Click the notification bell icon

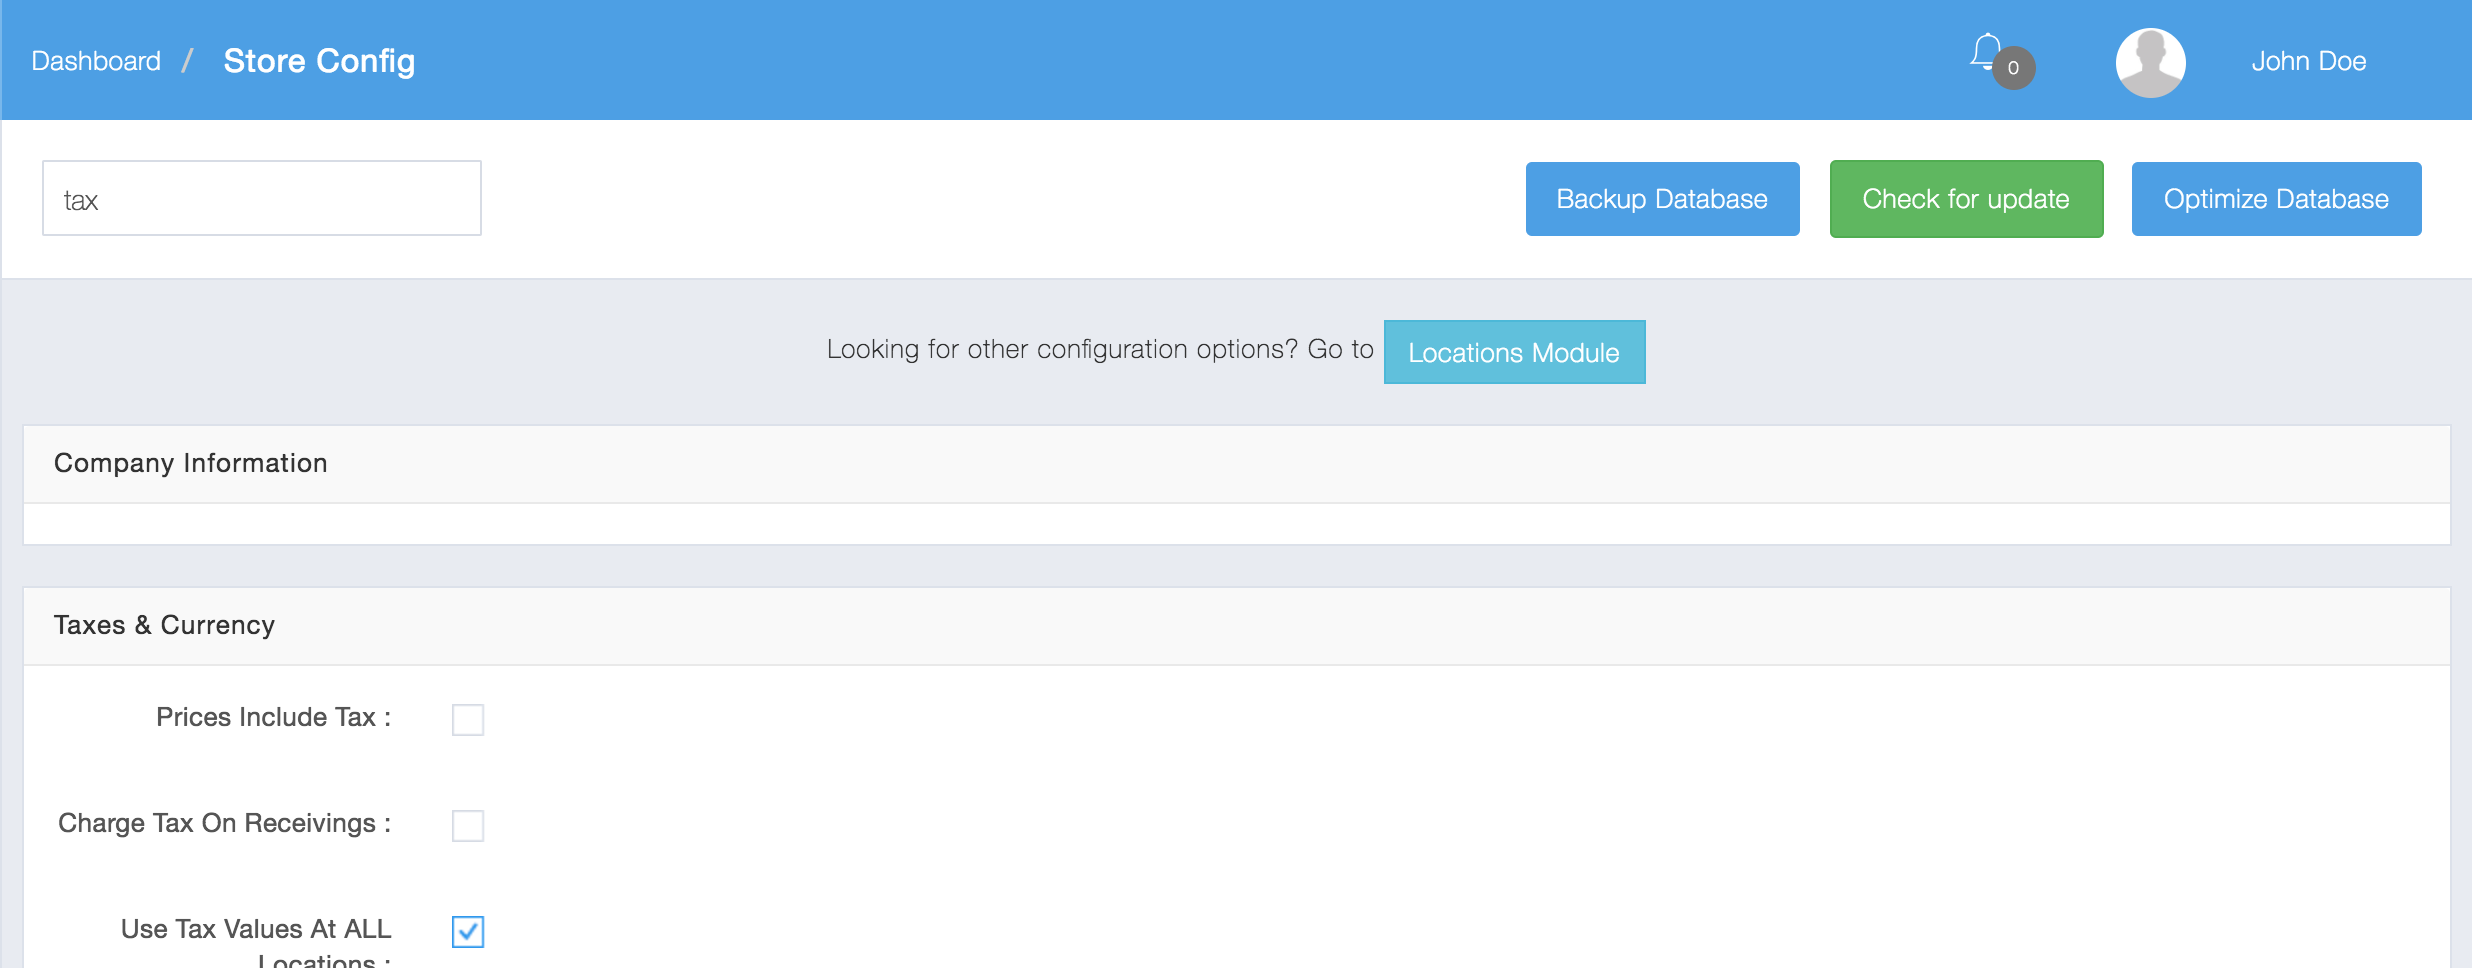coord(1985,52)
